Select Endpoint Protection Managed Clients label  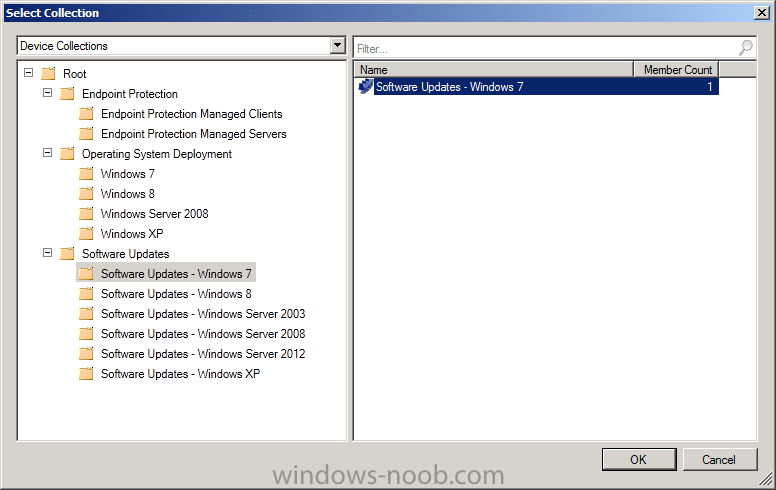(192, 114)
